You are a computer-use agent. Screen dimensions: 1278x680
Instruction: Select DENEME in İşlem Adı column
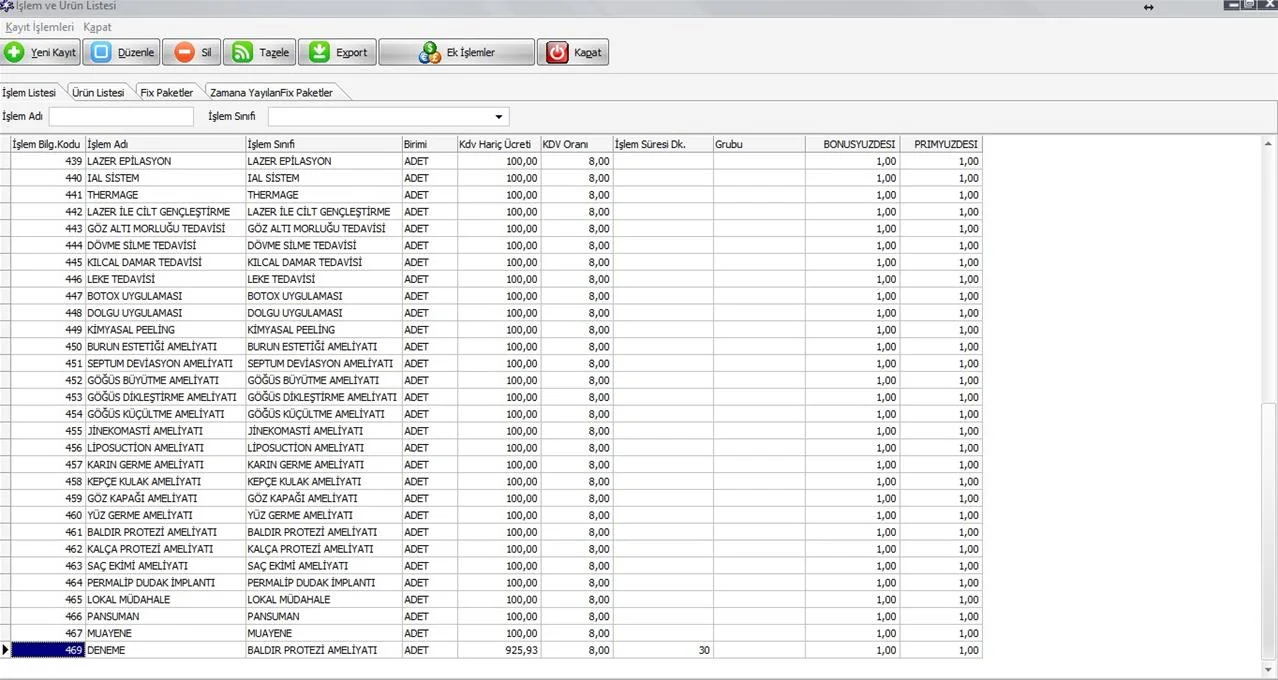(x=106, y=651)
